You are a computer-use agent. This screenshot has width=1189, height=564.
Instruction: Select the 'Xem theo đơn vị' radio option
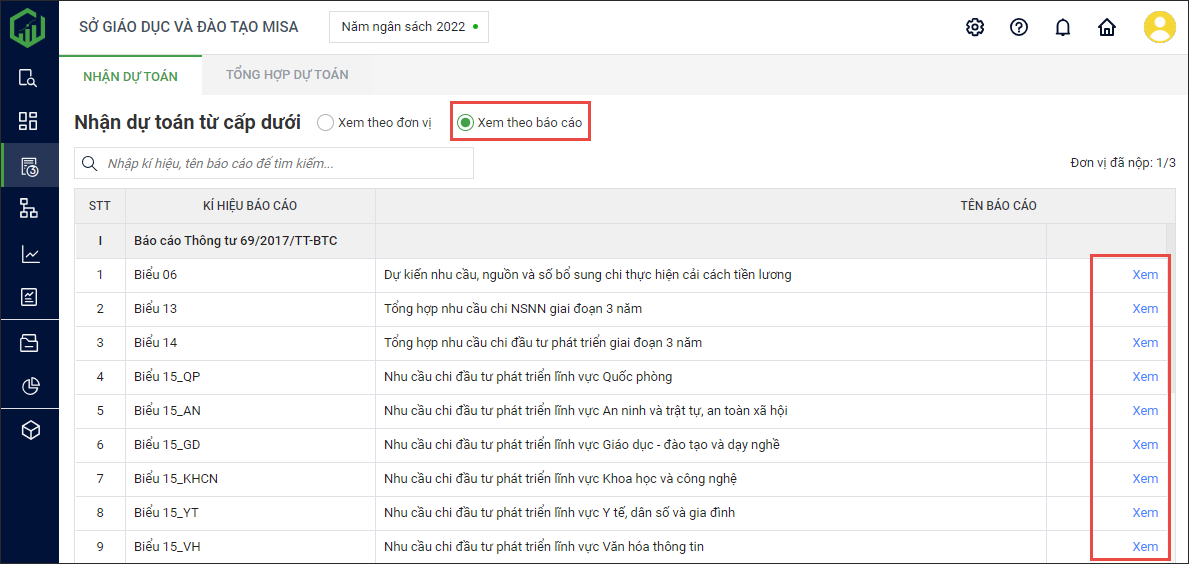(x=326, y=123)
